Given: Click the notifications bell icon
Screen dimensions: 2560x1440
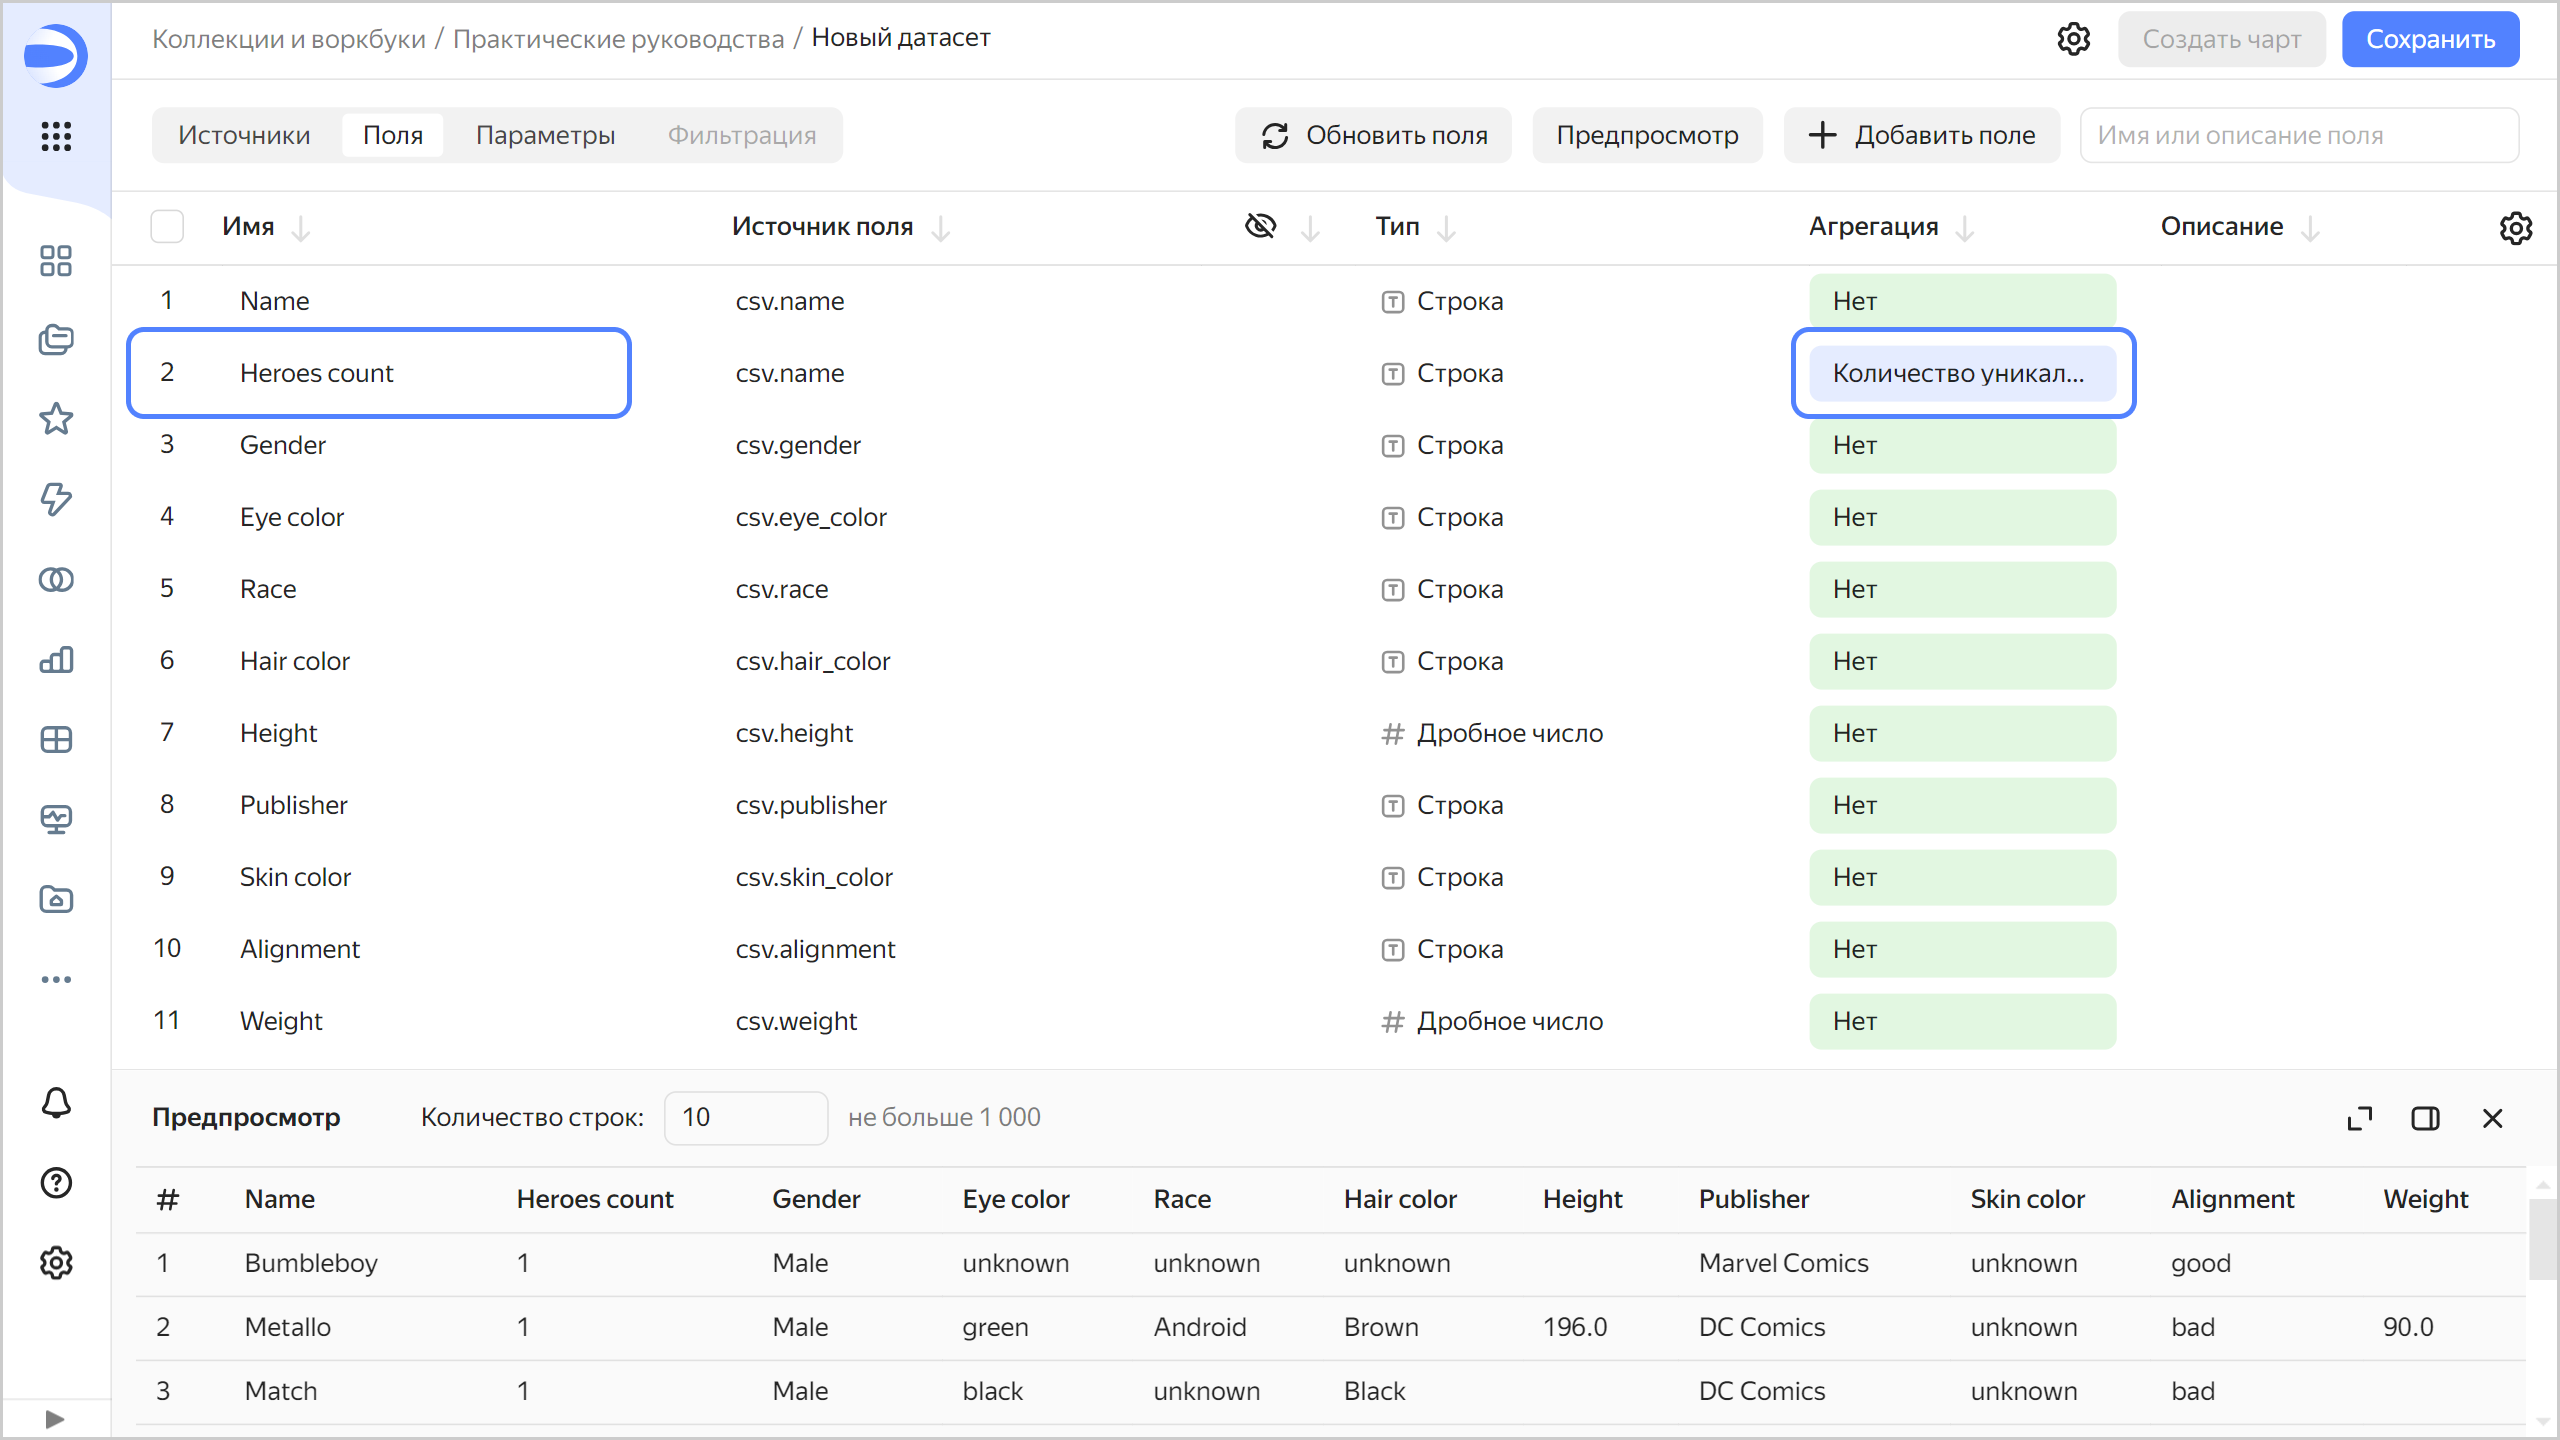Looking at the screenshot, I should pyautogui.click(x=56, y=1103).
